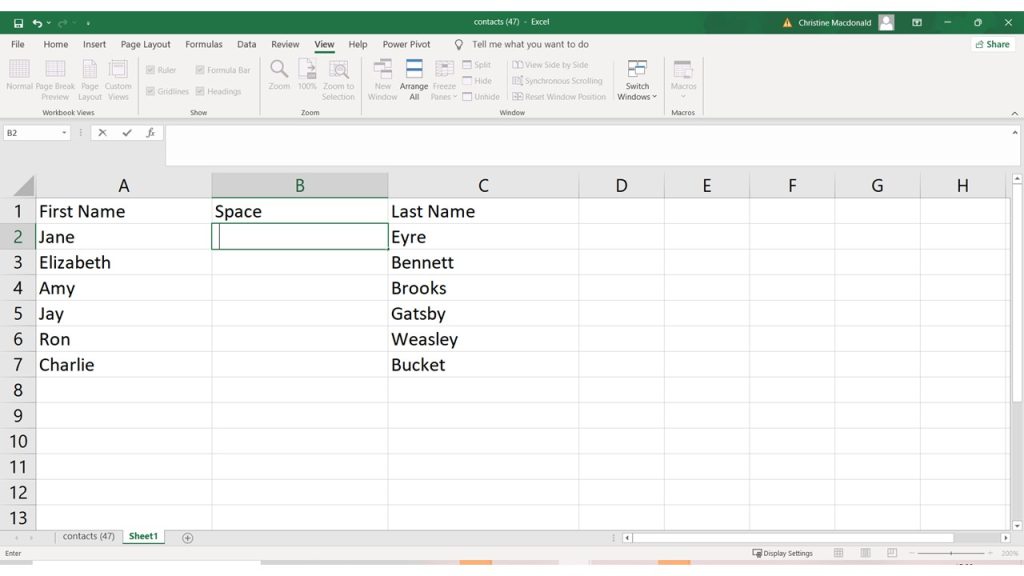The height and width of the screenshot is (576, 1024).
Task: Toggle the Formula Bar checkbox
Action: click(201, 70)
